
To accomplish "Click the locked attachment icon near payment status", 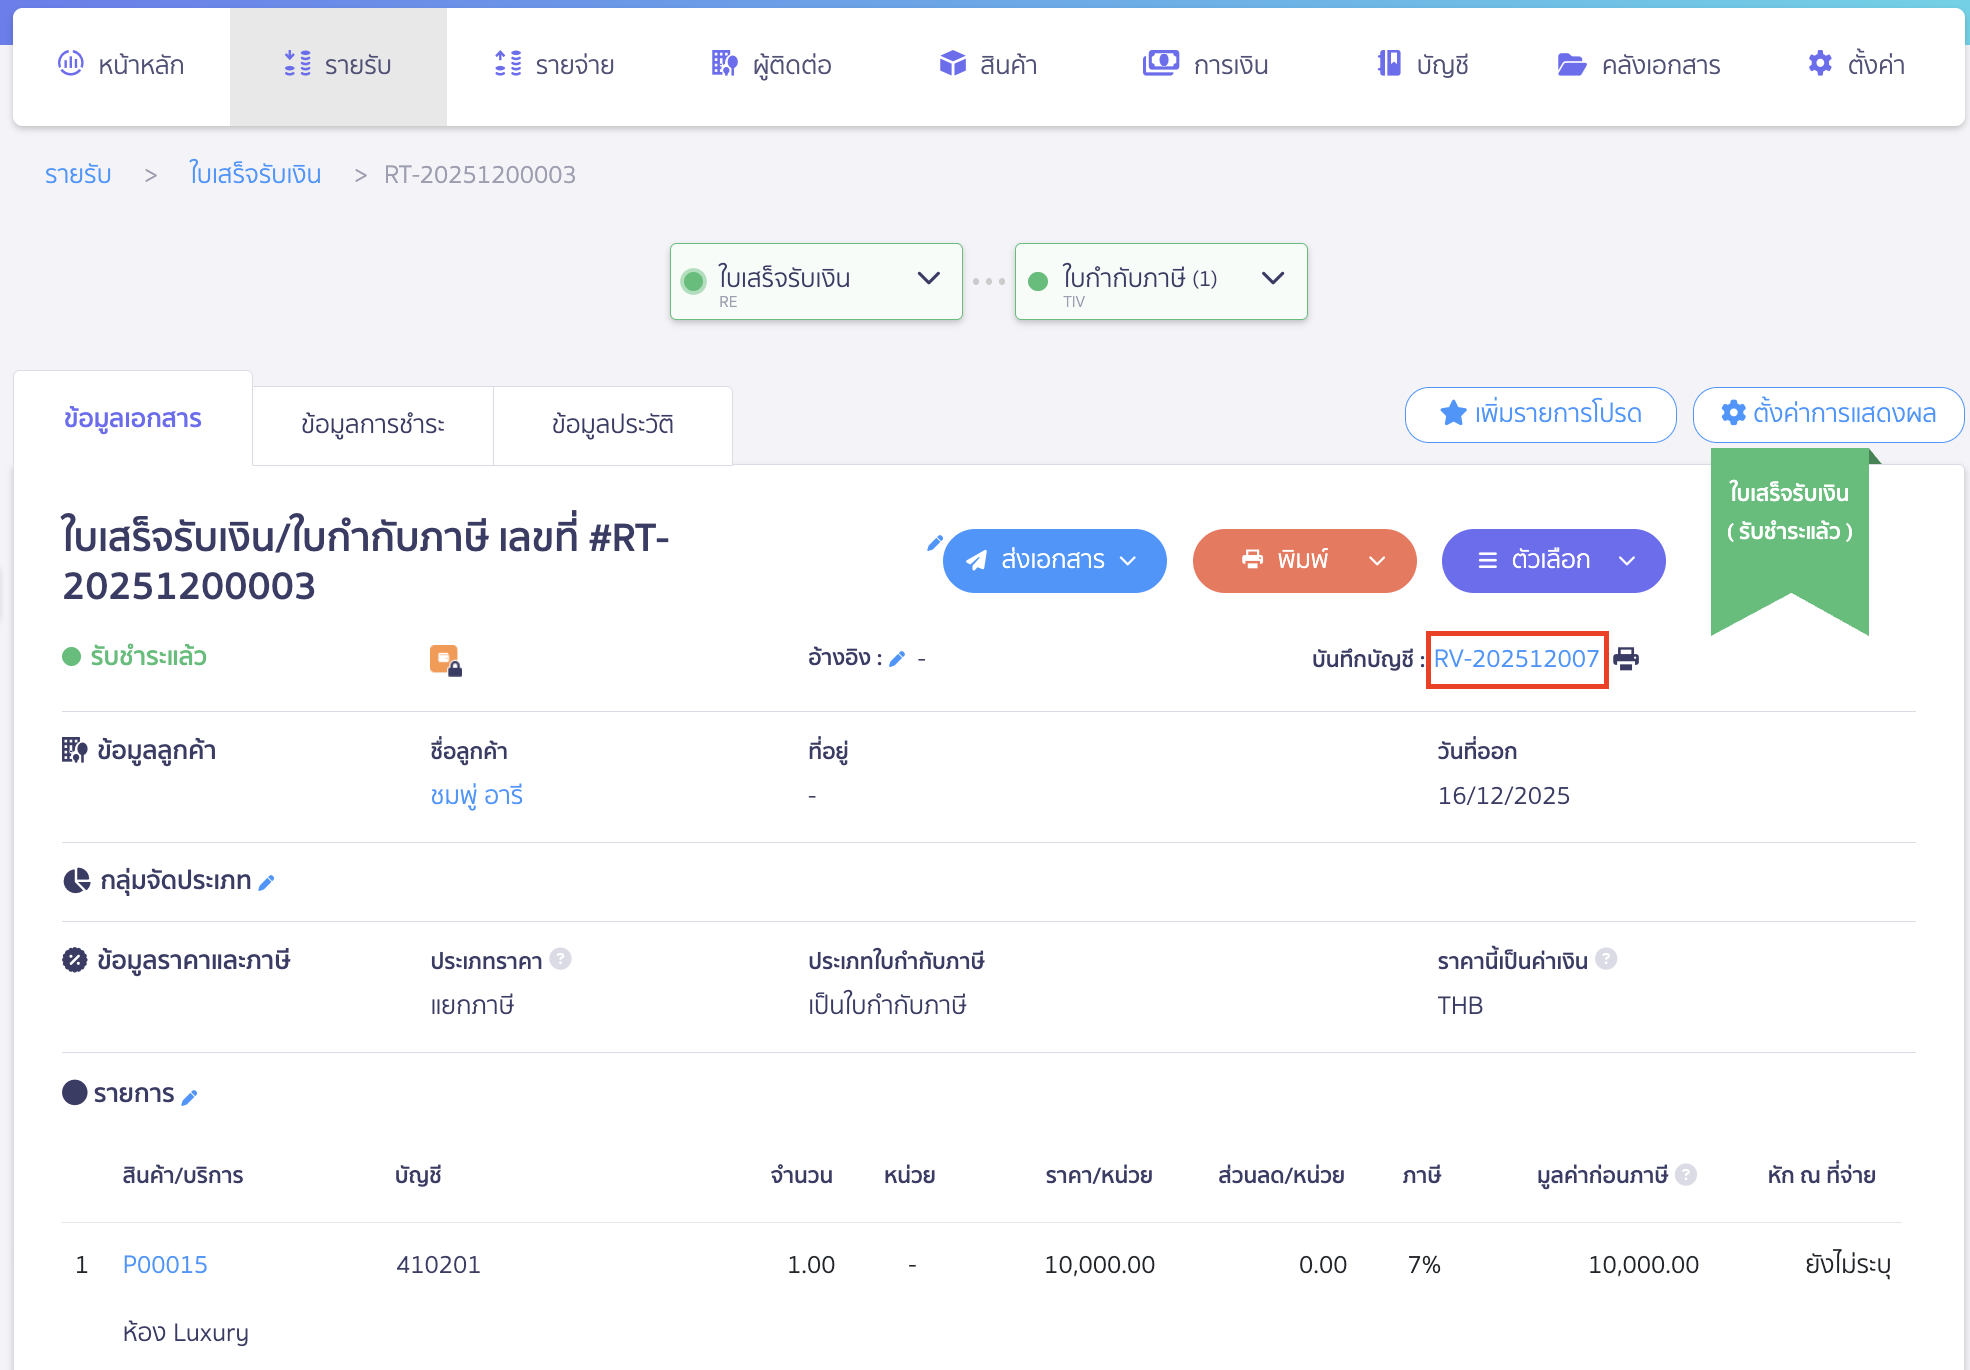I will pos(445,658).
